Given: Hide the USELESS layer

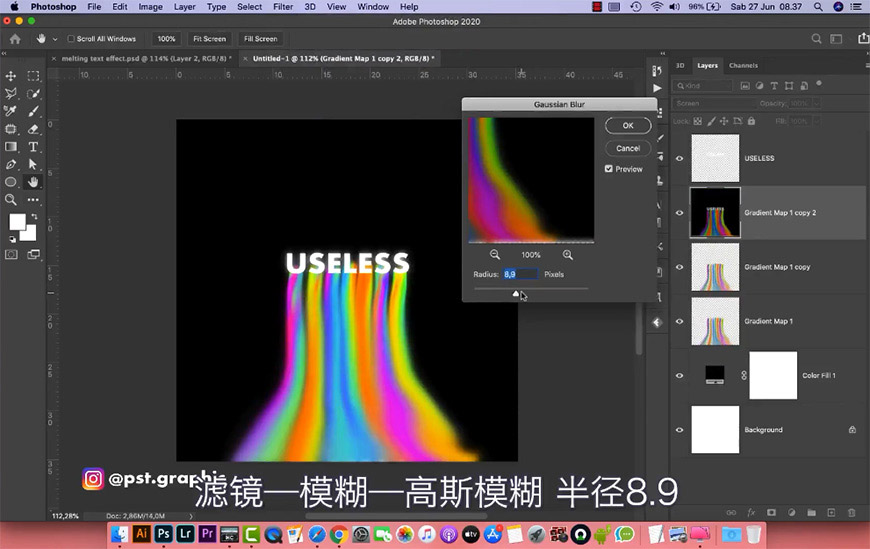Looking at the screenshot, I should coord(680,158).
